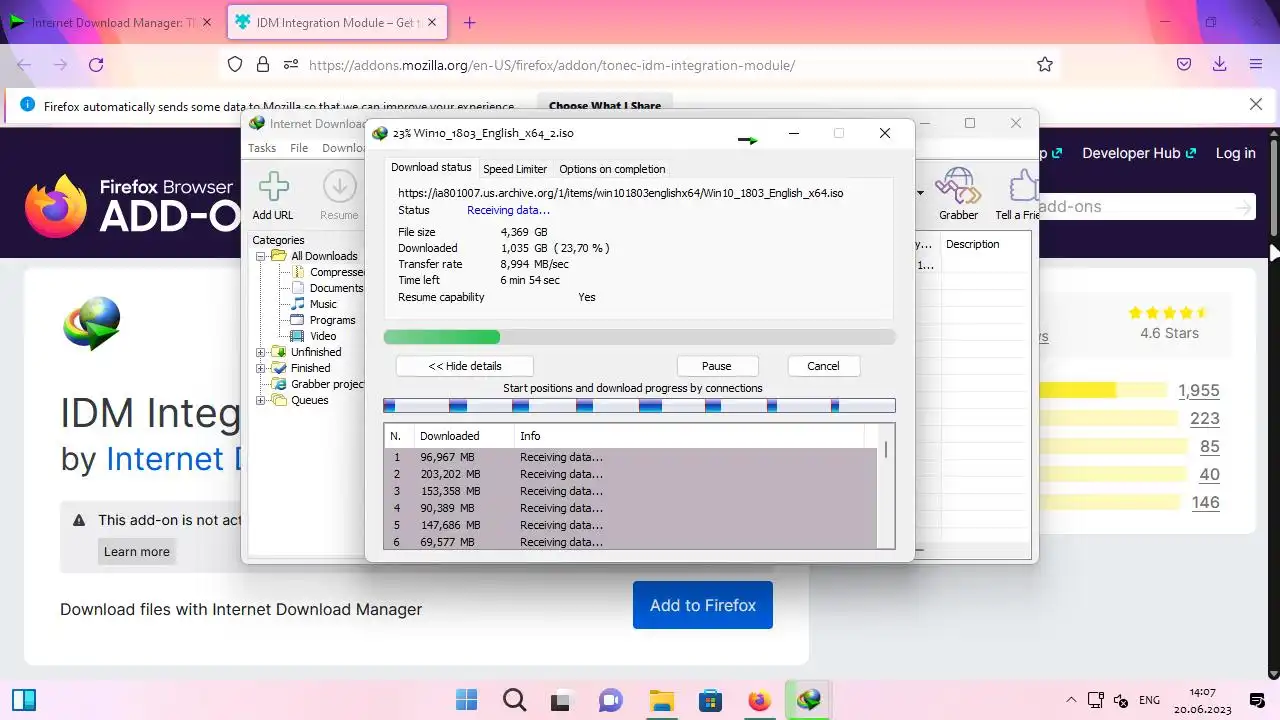Open taskbar Search magnifier
Viewport: 1280px width, 720px height.
click(514, 700)
